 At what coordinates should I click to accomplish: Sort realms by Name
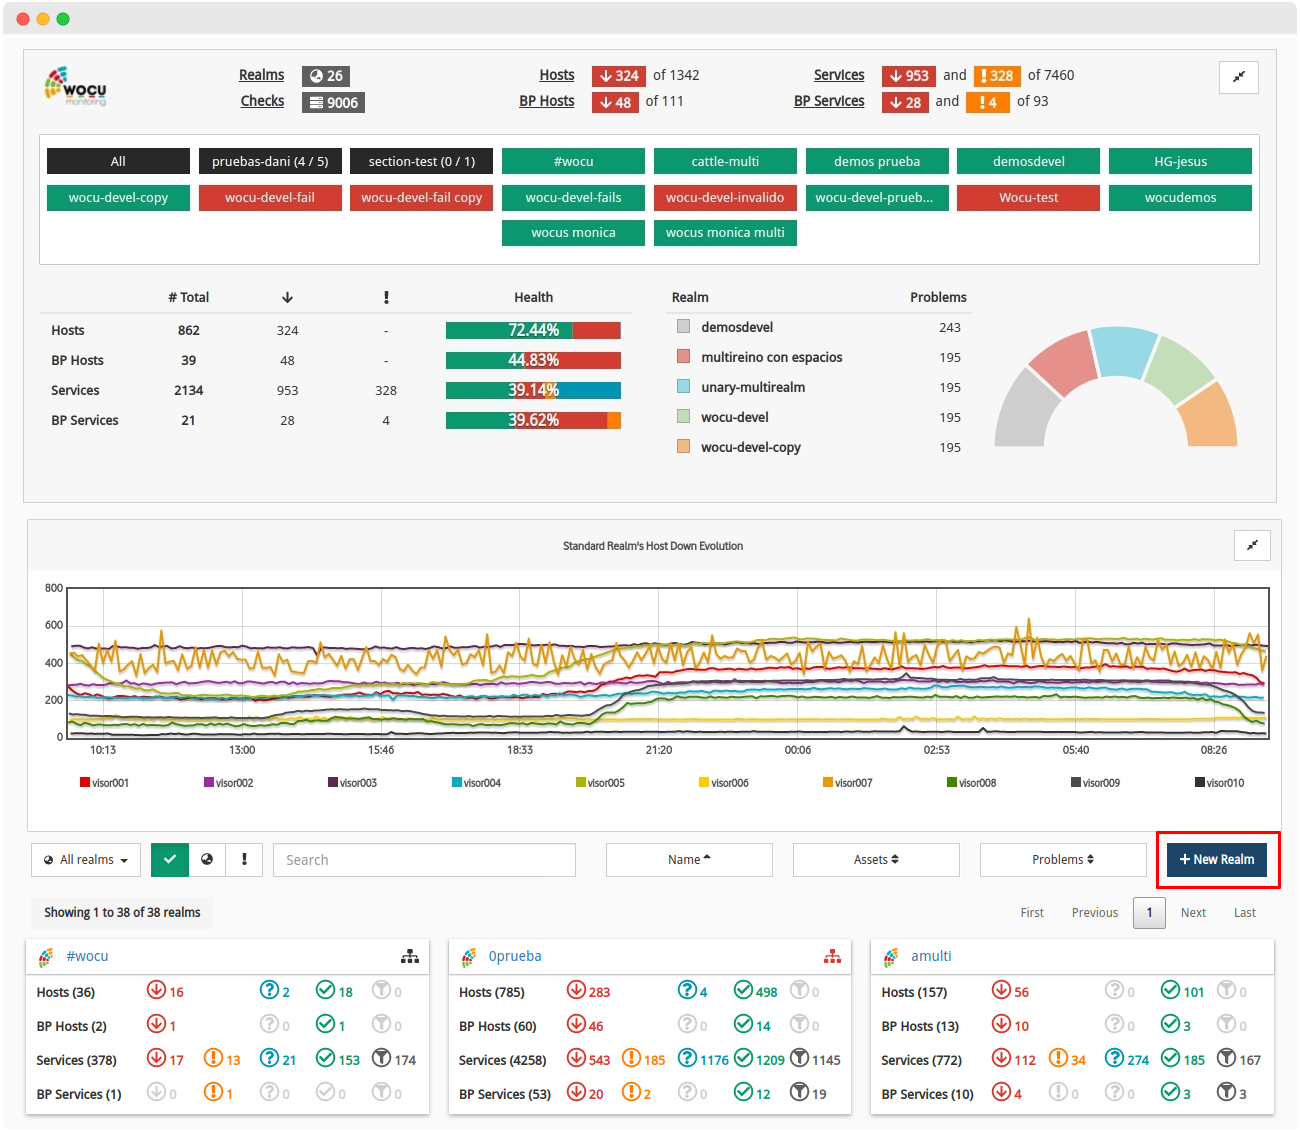click(689, 860)
